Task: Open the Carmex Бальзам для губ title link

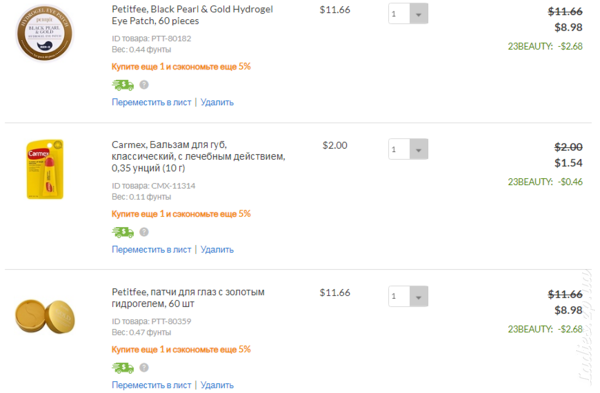Action: (198, 156)
